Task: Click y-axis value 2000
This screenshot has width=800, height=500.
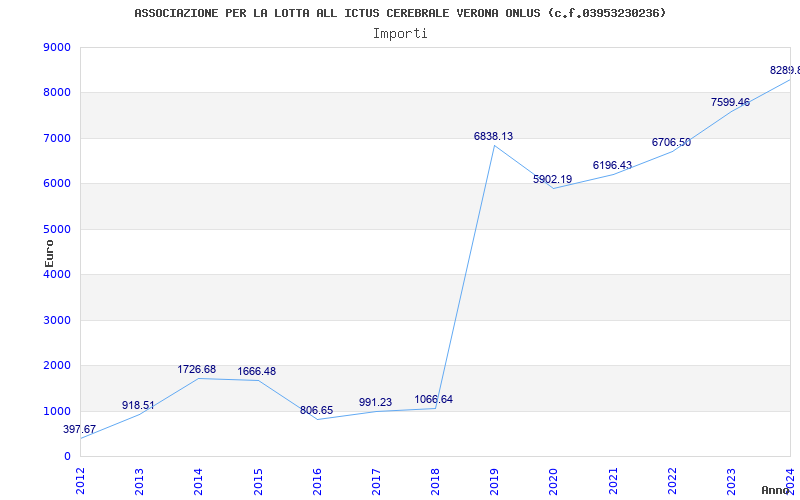Action: [x=57, y=366]
